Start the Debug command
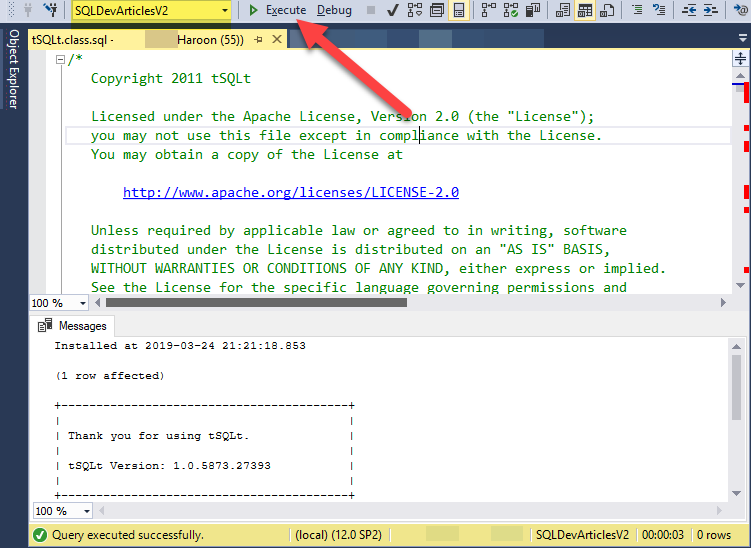This screenshot has height=548, width=751. point(334,10)
